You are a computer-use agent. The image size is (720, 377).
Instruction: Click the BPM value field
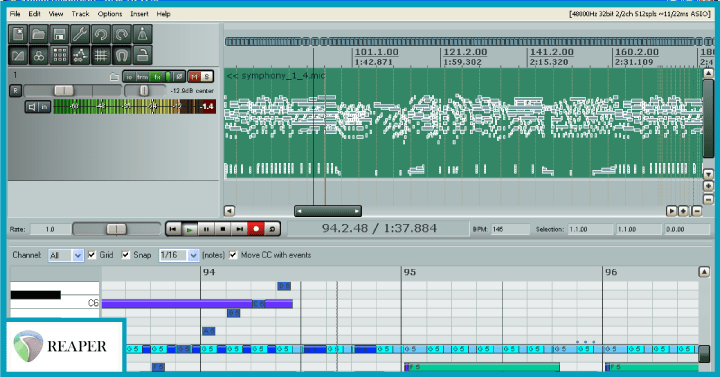coord(510,229)
